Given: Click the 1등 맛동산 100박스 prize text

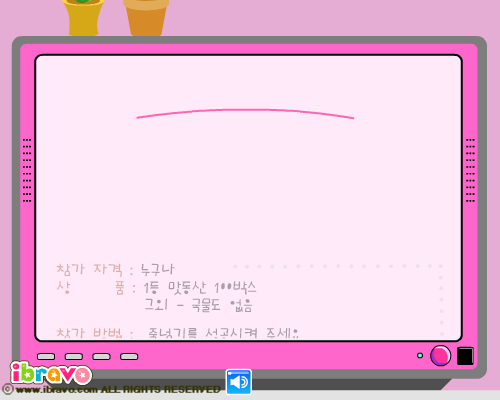Looking at the screenshot, I should (200, 288).
